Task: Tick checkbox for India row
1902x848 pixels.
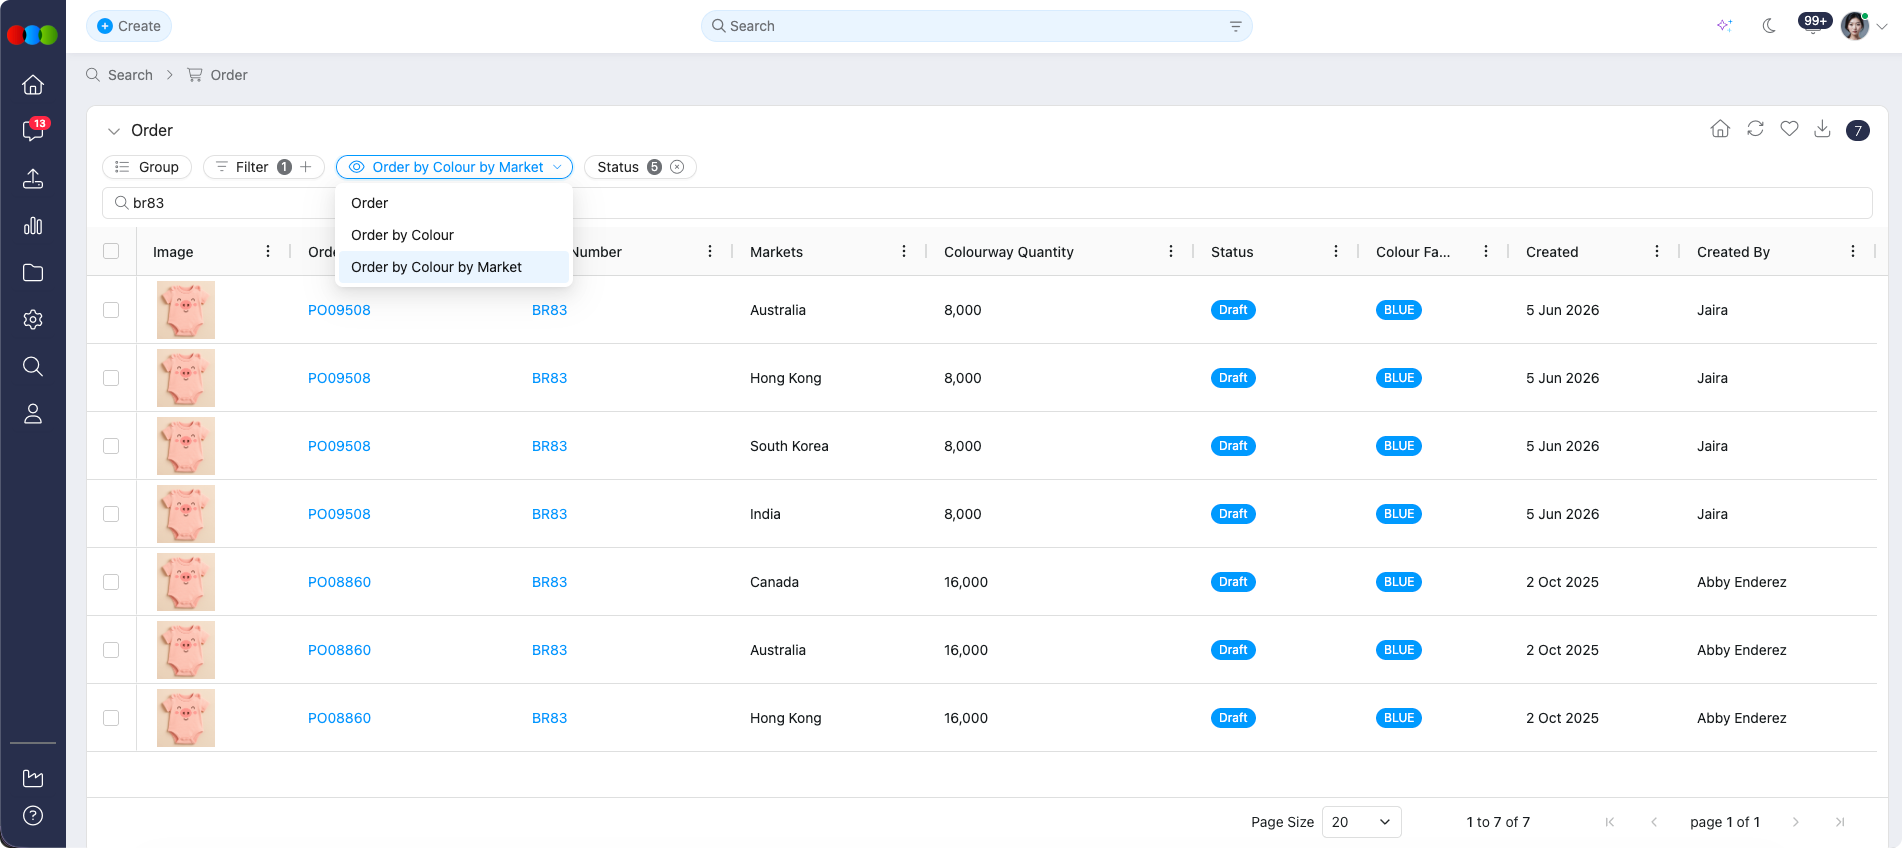Action: tap(111, 514)
